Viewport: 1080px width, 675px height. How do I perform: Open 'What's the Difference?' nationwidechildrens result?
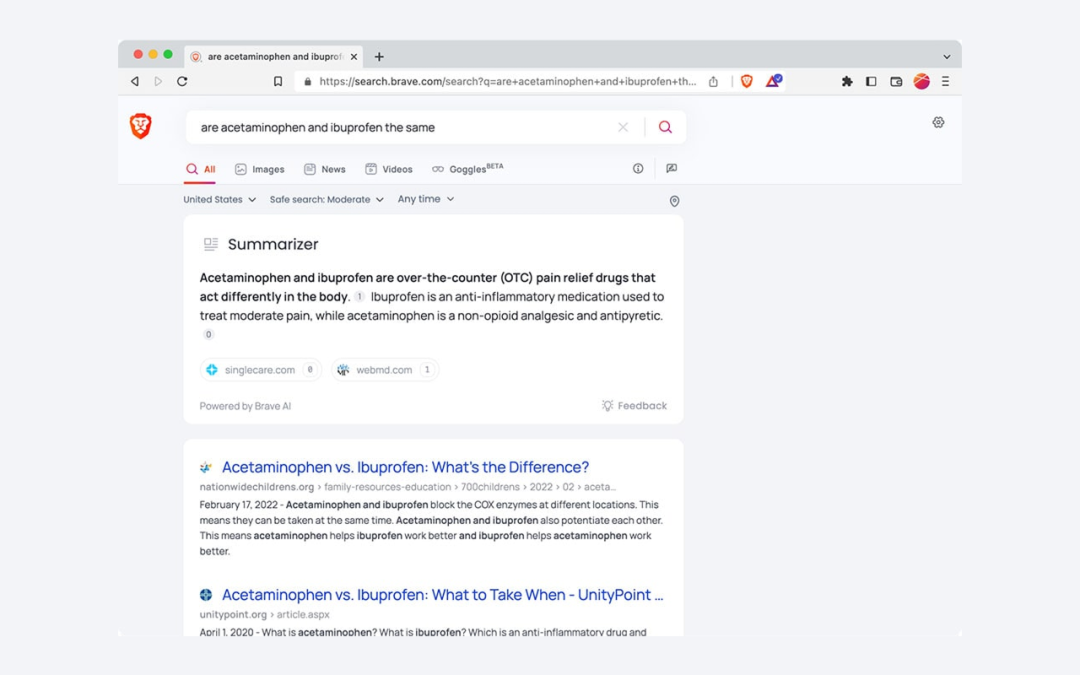(405, 467)
